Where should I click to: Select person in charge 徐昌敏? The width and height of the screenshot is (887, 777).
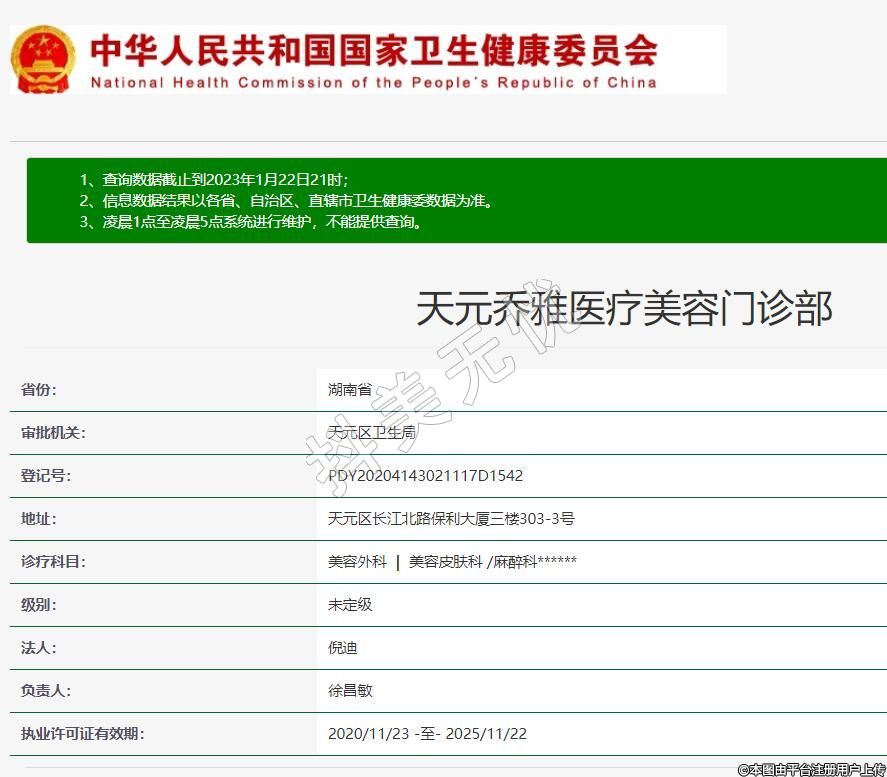(x=350, y=691)
